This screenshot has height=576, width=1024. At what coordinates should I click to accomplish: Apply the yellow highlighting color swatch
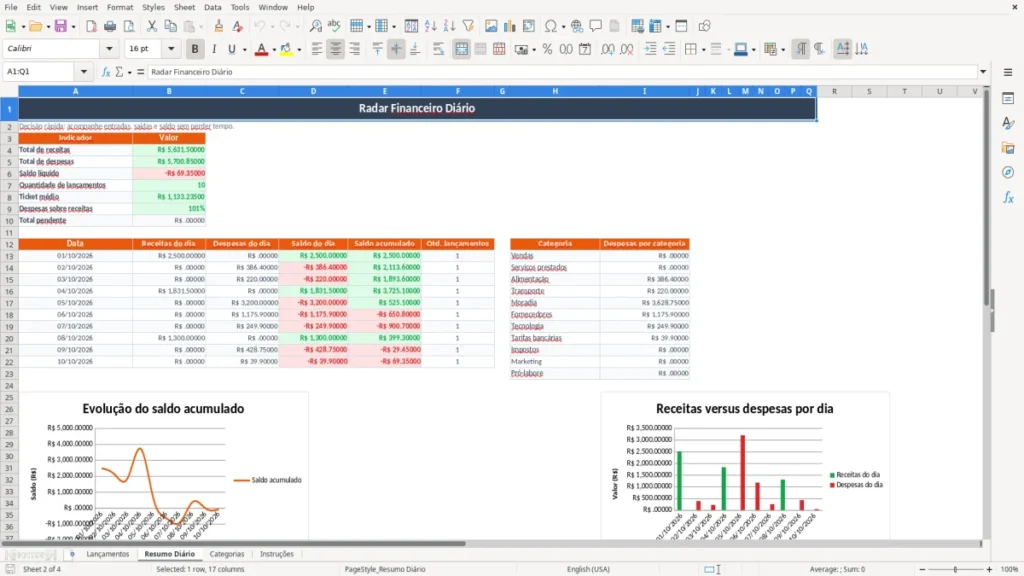point(287,49)
